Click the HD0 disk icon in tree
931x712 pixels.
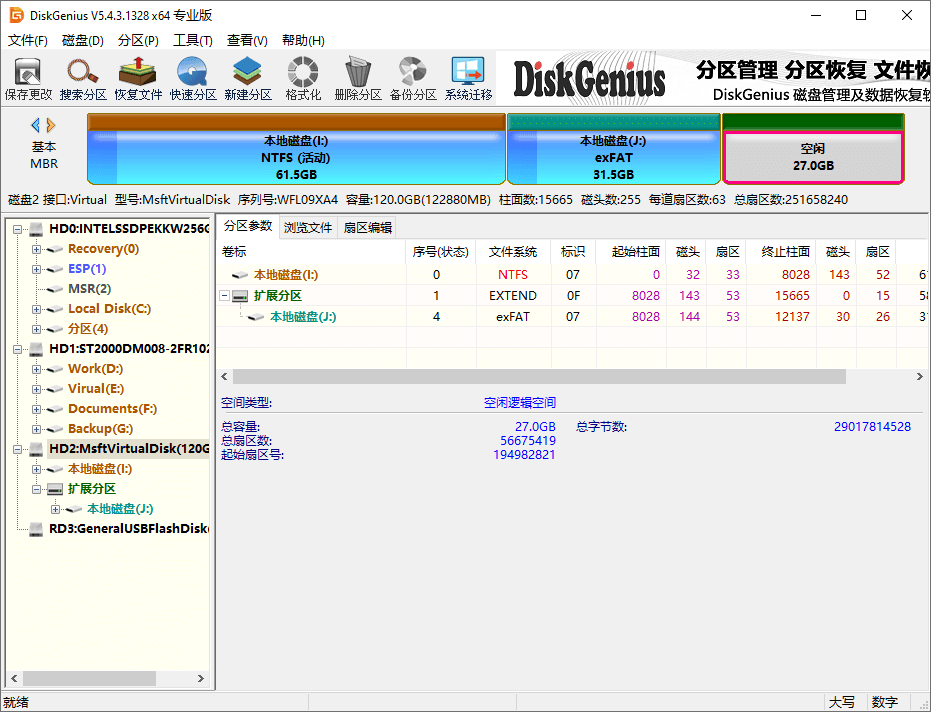pyautogui.click(x=36, y=229)
